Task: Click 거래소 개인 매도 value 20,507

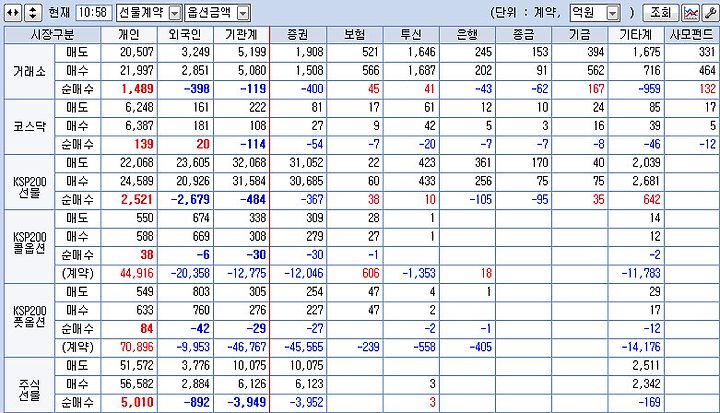Action: point(136,52)
